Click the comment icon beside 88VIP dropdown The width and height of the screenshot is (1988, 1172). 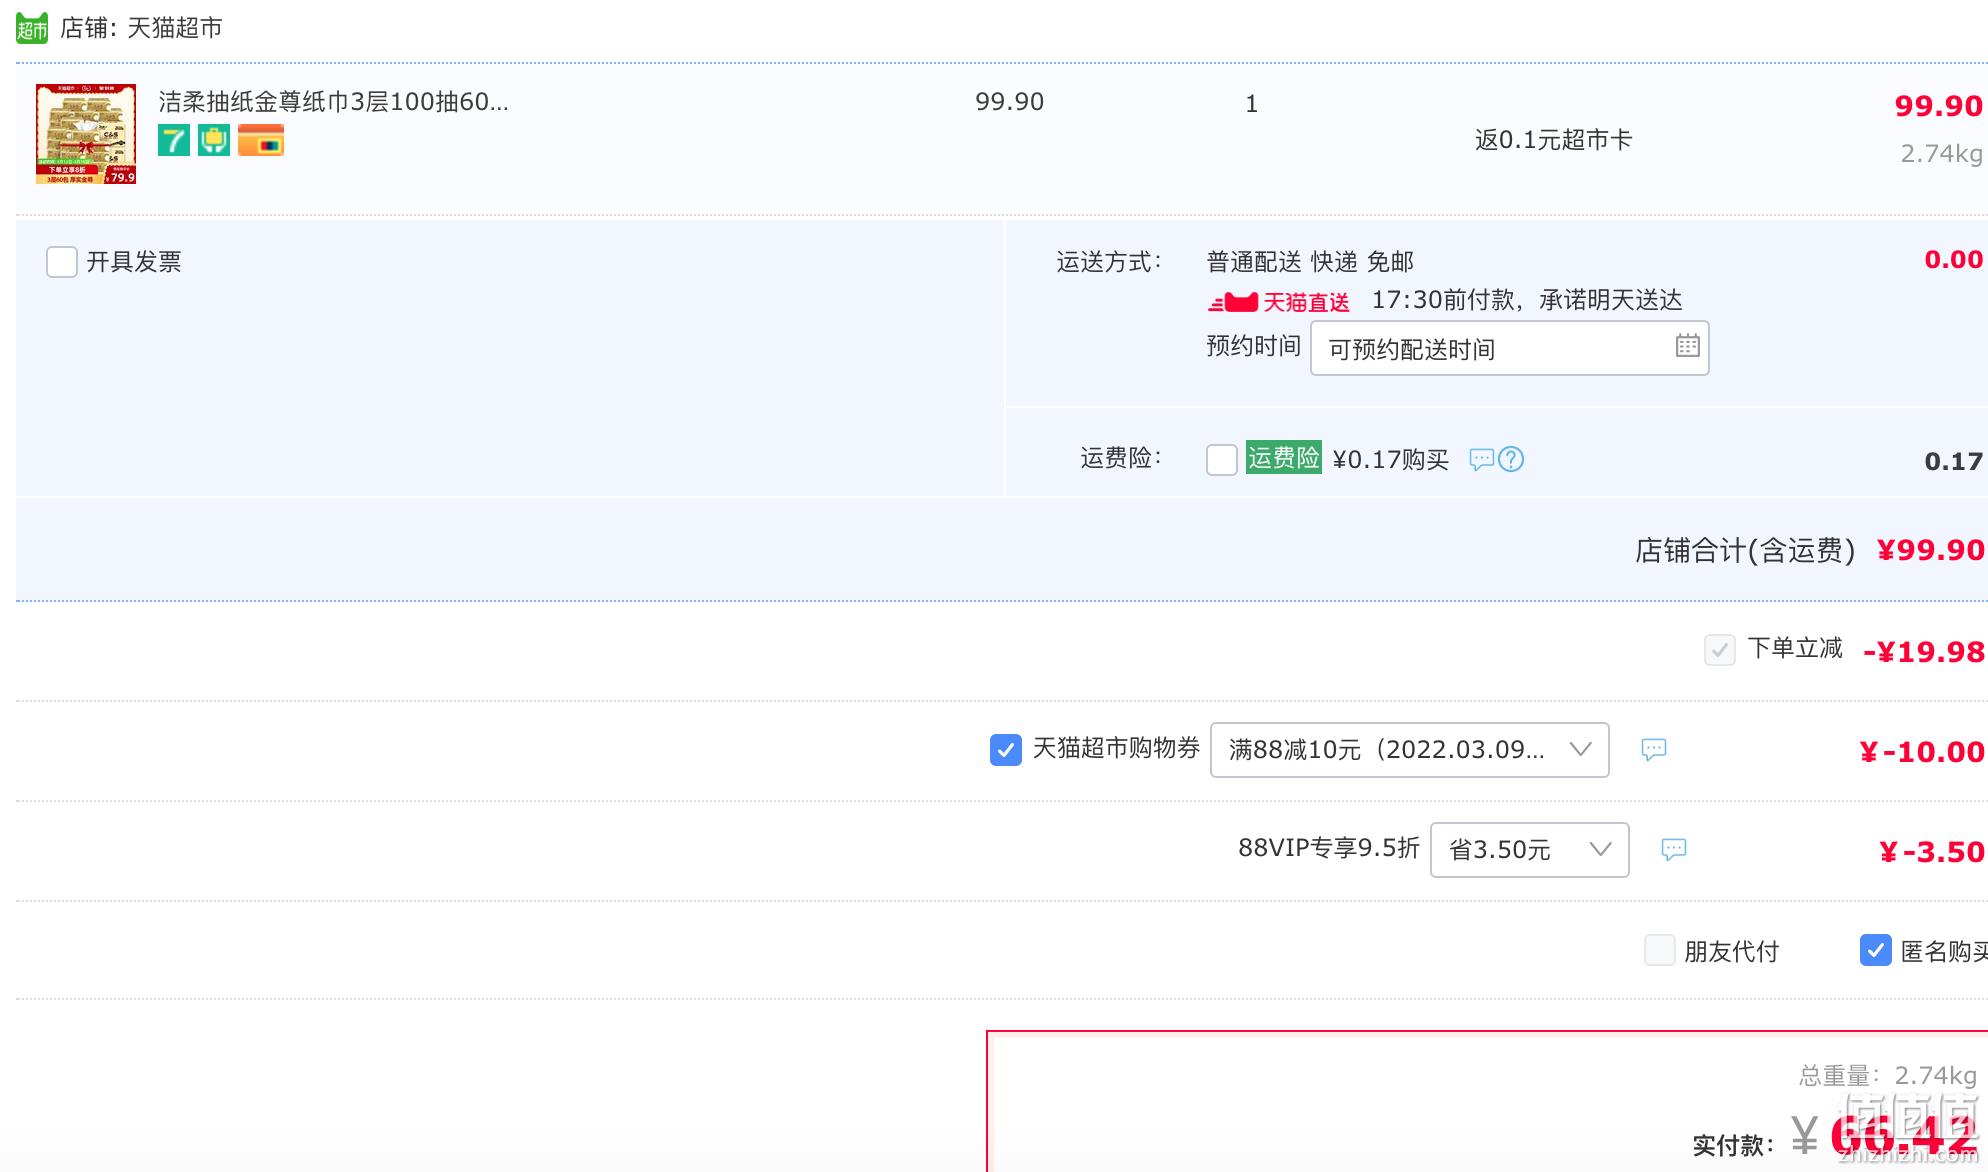click(x=1674, y=849)
